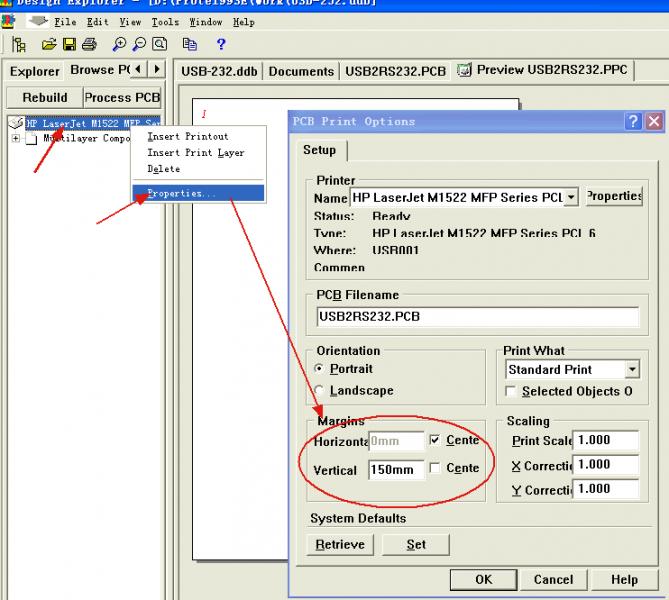Click the Process PCB button
This screenshot has width=669, height=600.
pyautogui.click(x=122, y=98)
